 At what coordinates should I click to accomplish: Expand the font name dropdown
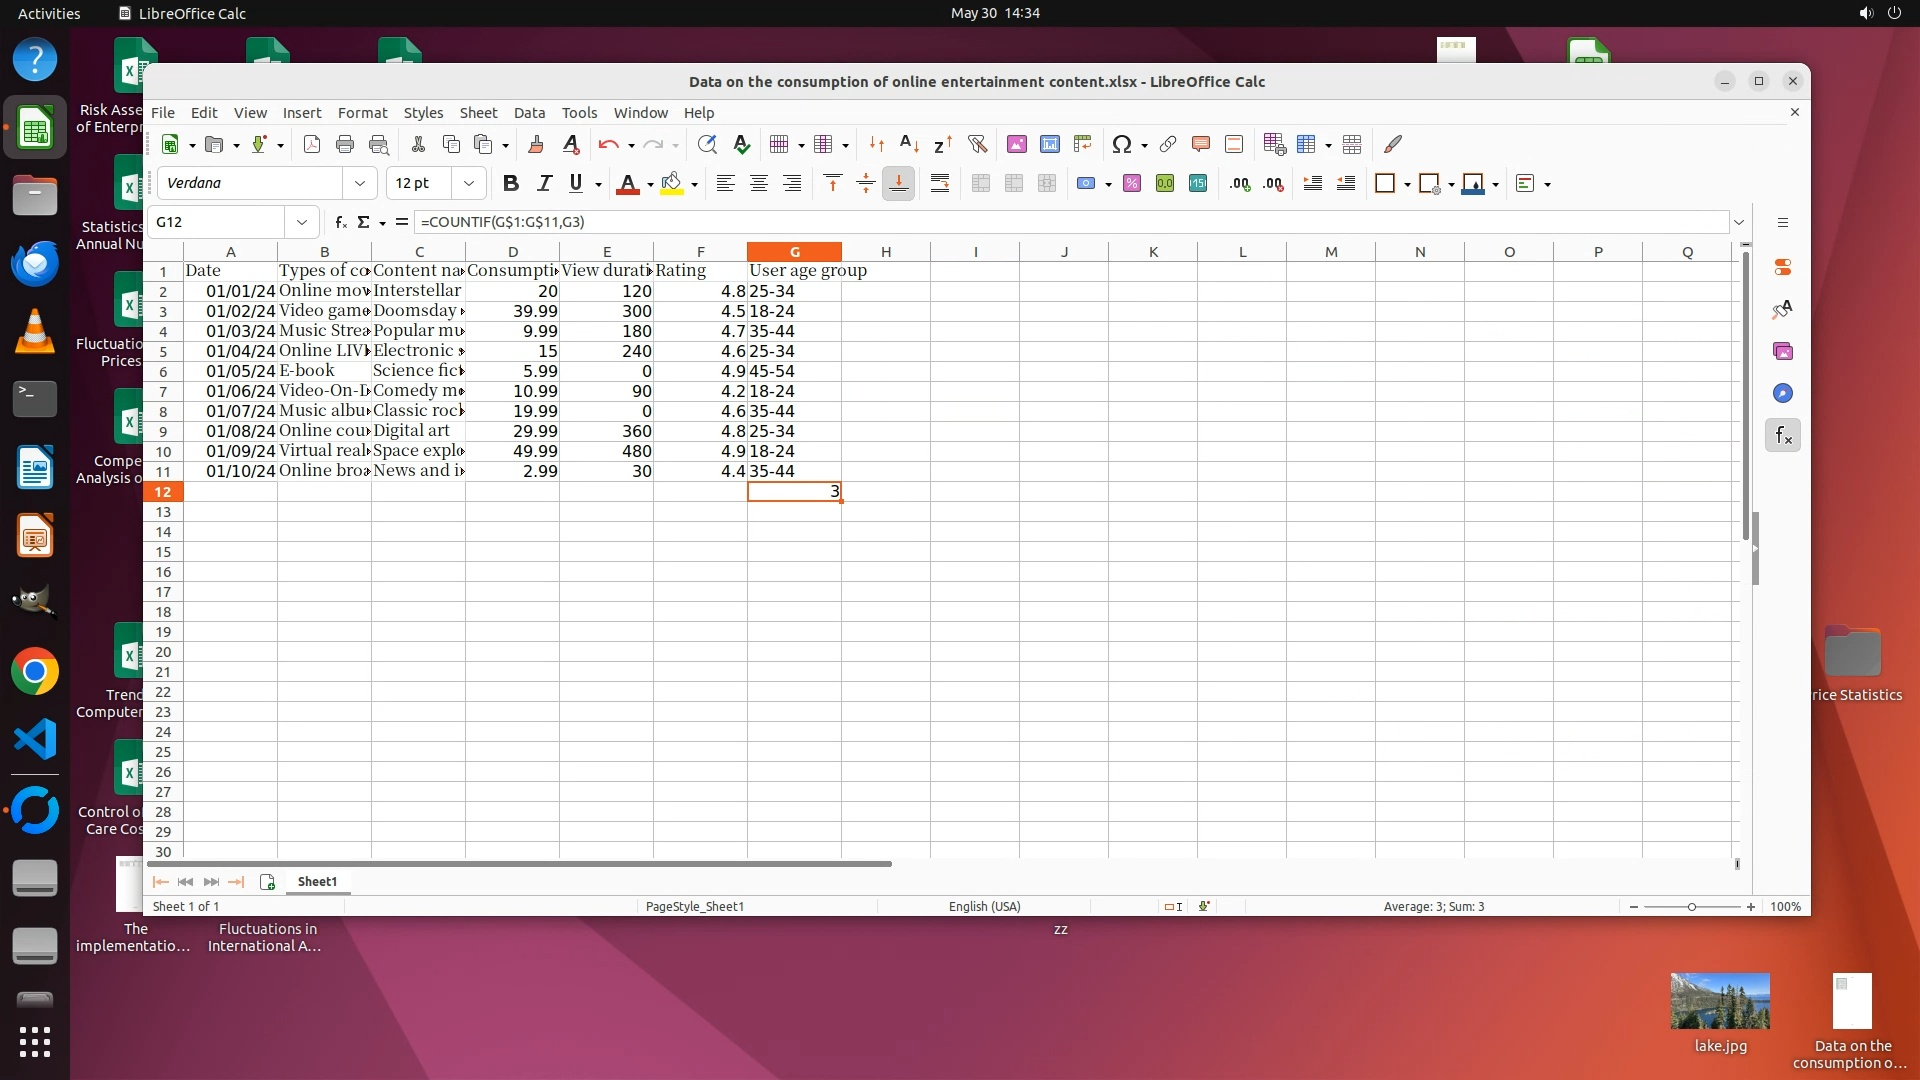tap(359, 183)
